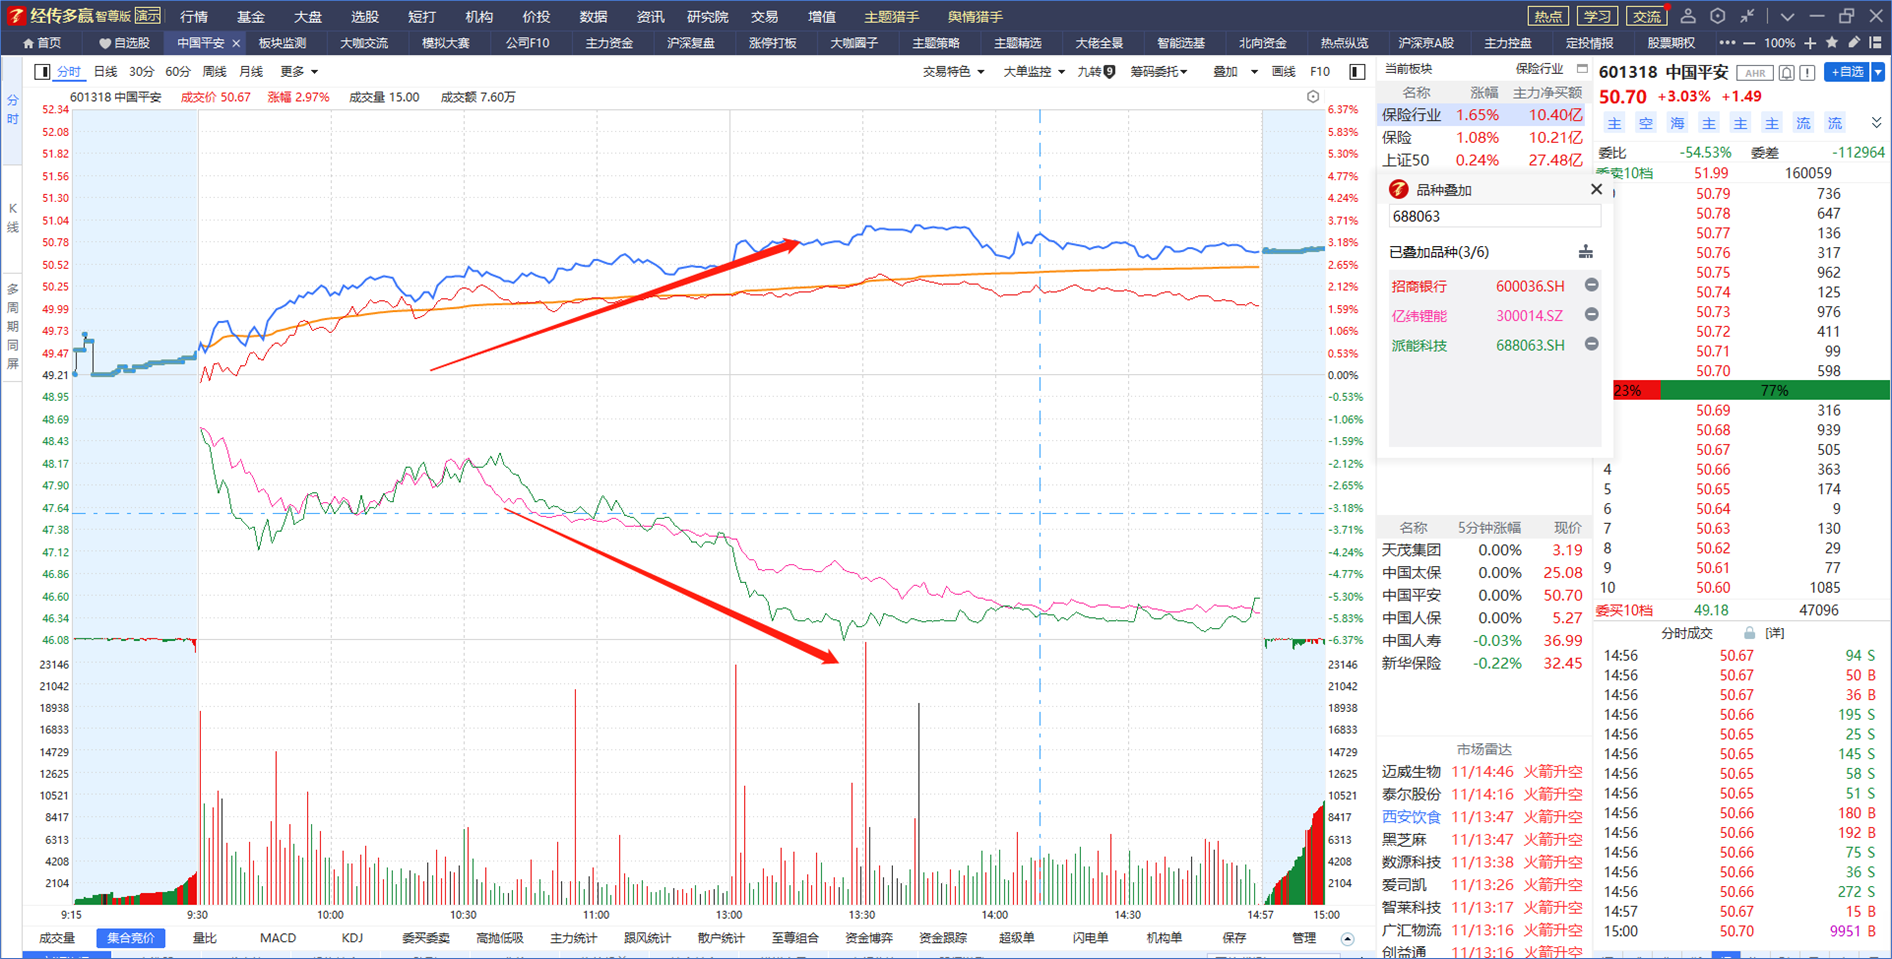Viewport: 1892px width, 959px height.
Task: Expand the arrow next to +自选
Action: tap(1878, 72)
